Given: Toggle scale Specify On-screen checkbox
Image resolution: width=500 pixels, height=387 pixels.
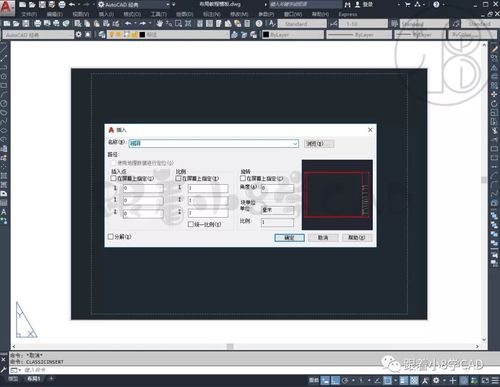Looking at the screenshot, I should coord(178,178).
